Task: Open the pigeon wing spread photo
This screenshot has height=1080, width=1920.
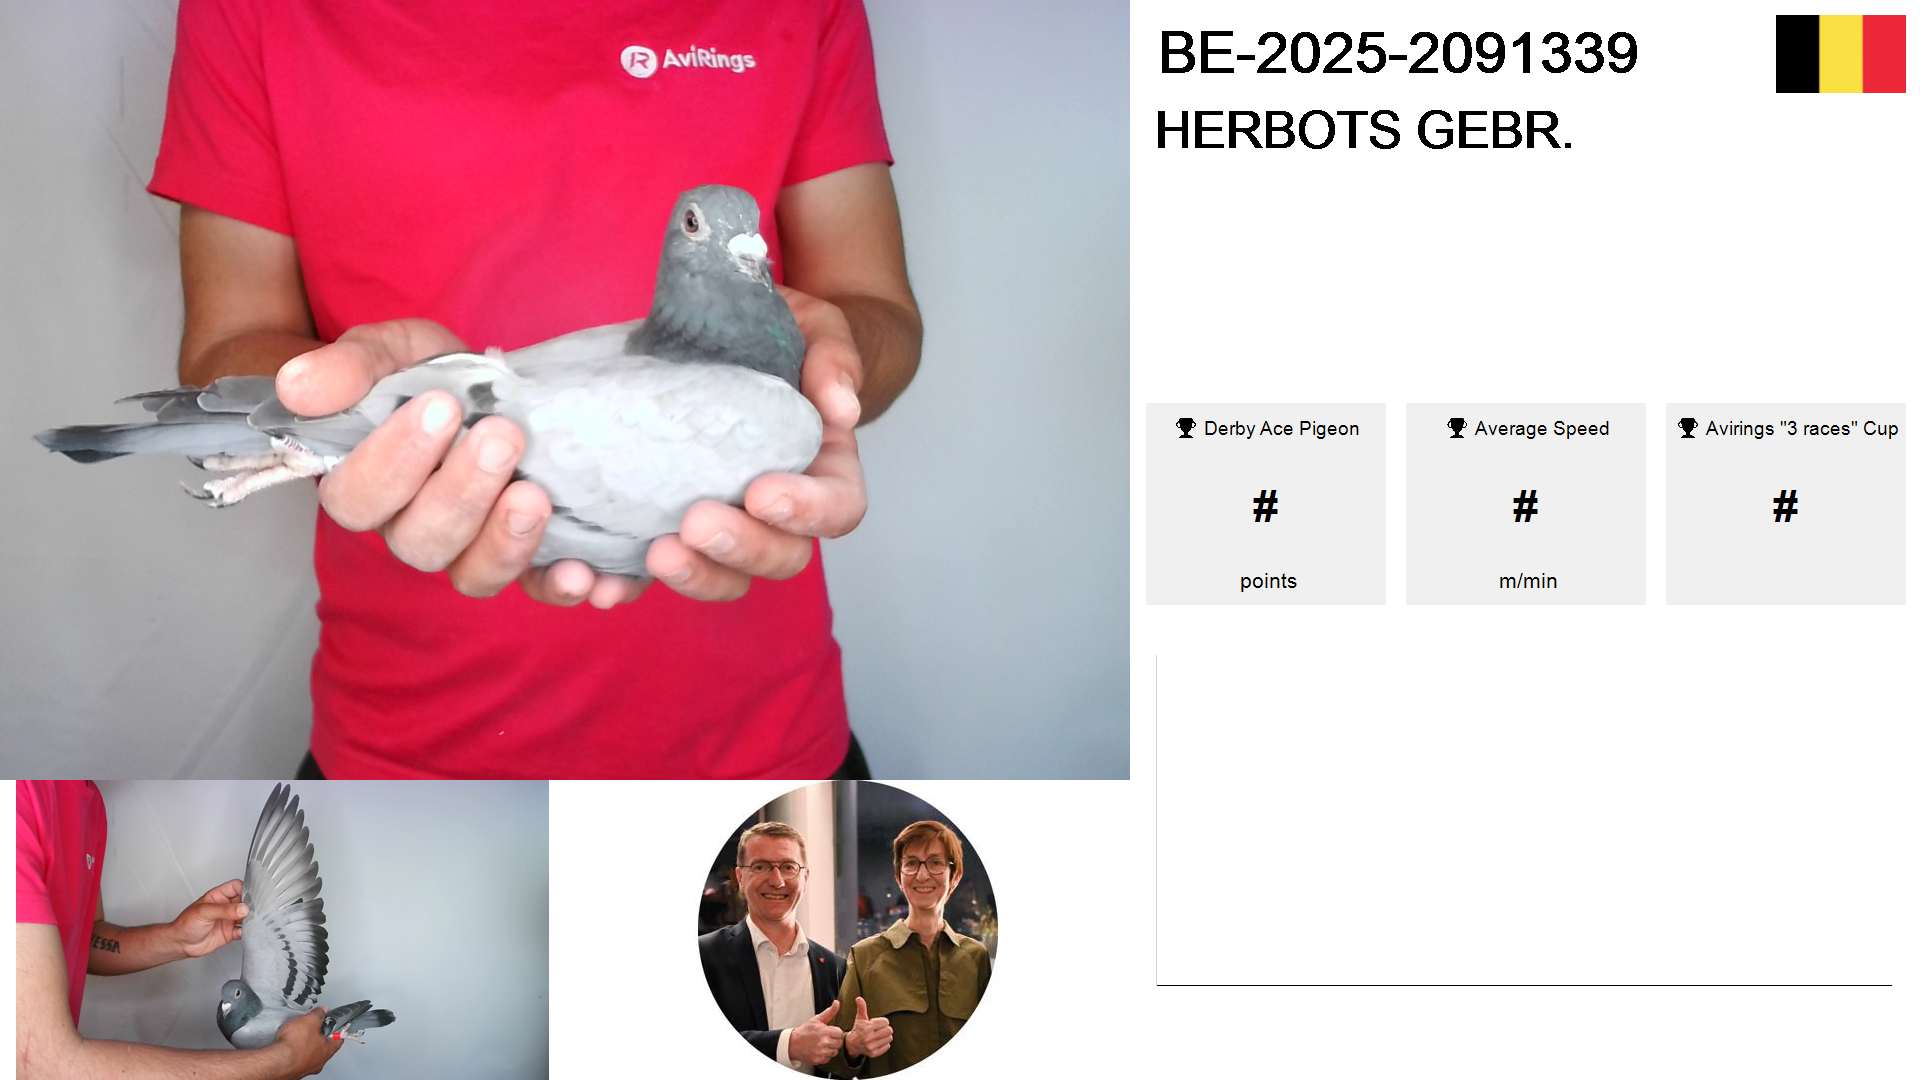Action: click(x=282, y=930)
